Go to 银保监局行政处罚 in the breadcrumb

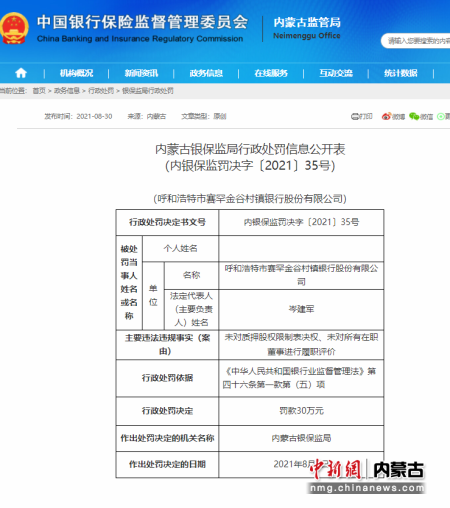[148, 91]
